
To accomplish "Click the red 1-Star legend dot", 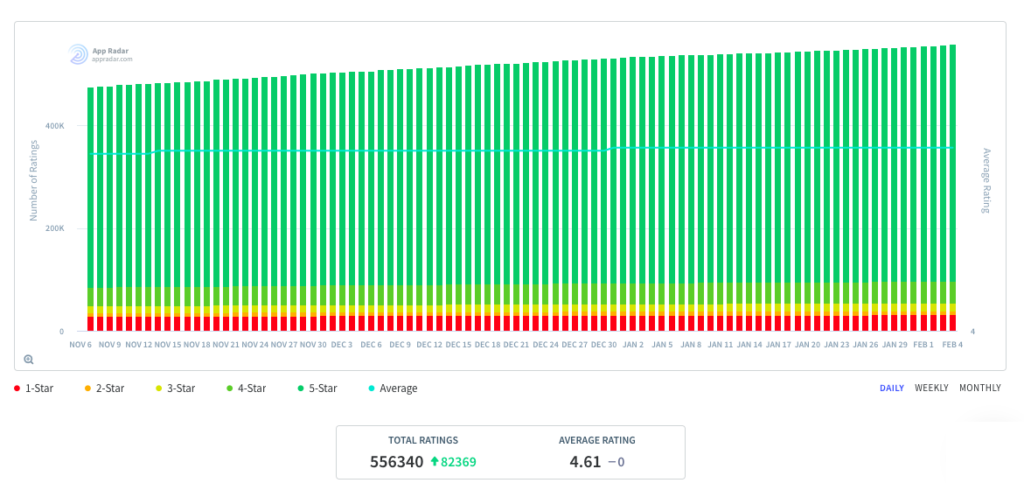I will coord(17,389).
